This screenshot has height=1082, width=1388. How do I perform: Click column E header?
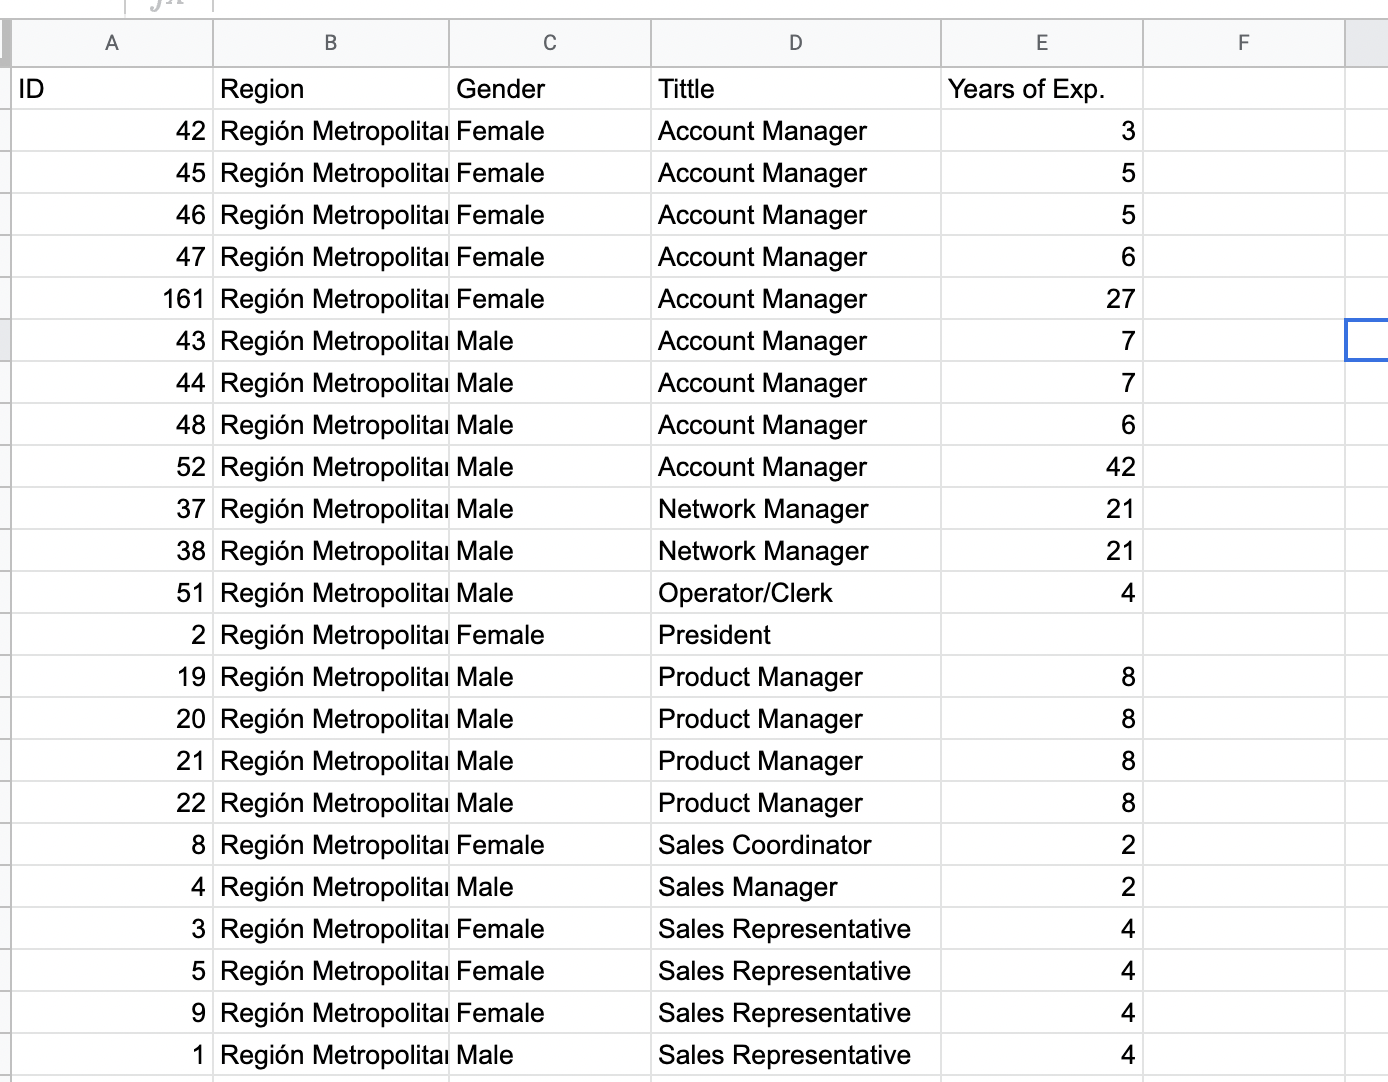(1041, 43)
